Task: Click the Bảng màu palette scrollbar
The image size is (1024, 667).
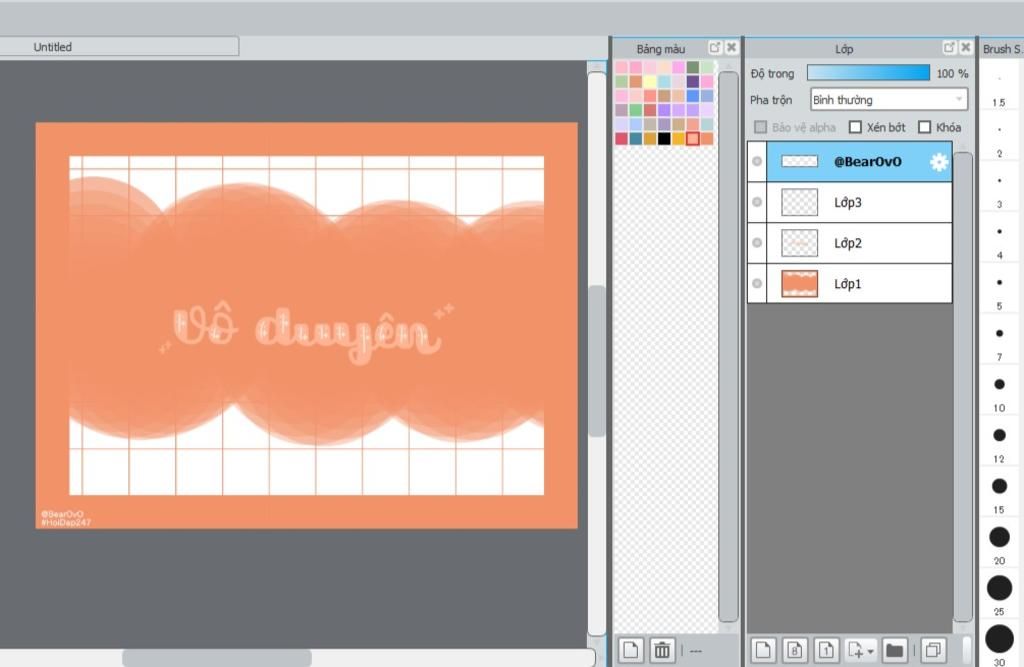Action: tap(728, 346)
